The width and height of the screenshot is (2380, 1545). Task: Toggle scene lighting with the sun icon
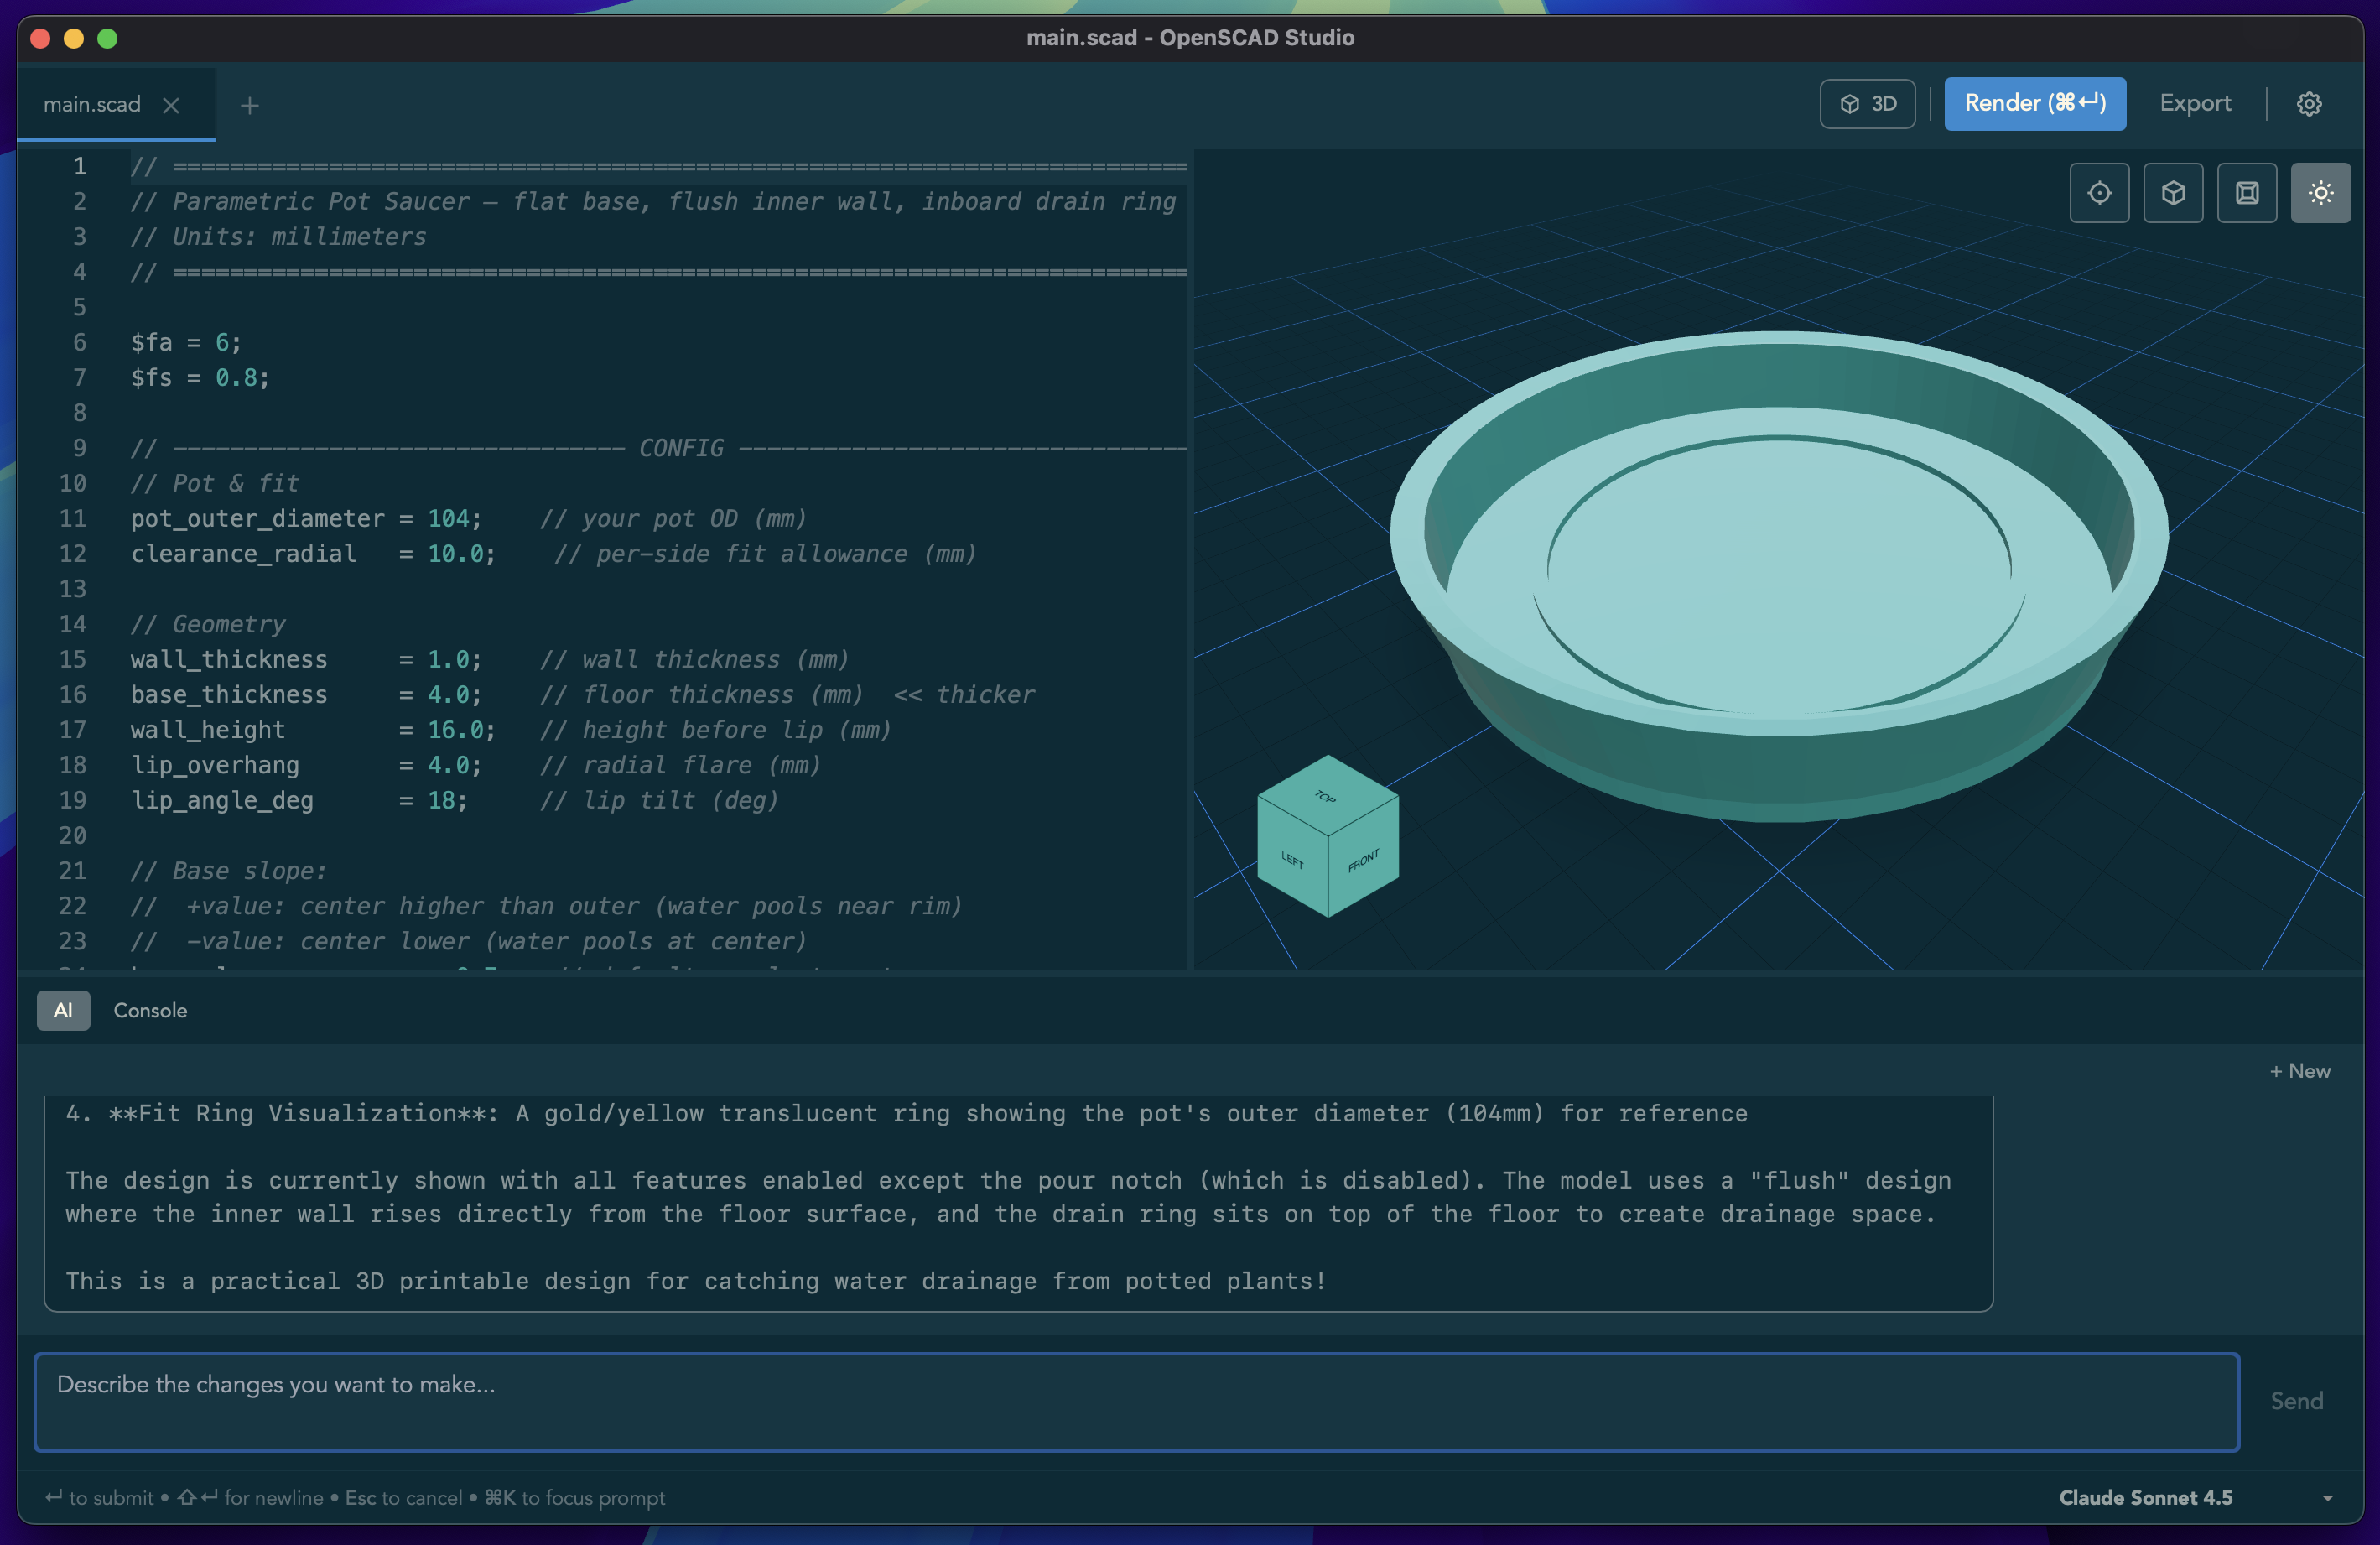(2321, 192)
